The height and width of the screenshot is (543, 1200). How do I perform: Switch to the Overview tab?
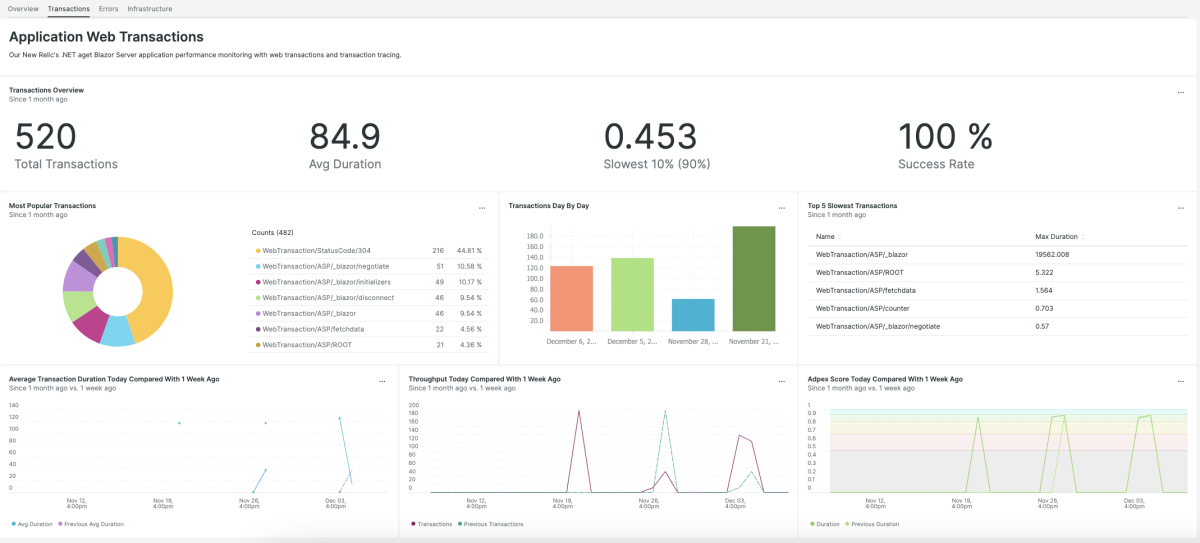(x=23, y=8)
